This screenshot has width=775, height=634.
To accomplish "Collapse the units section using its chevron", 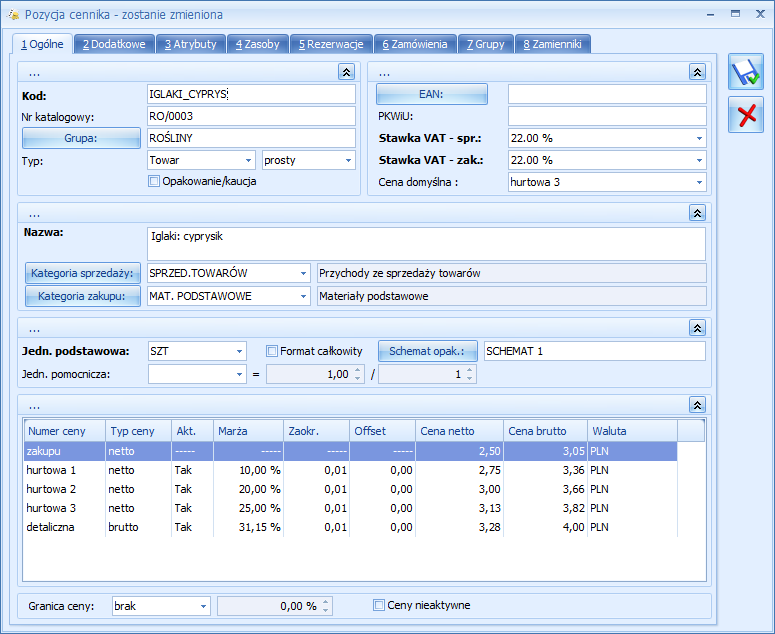I will coord(697,328).
